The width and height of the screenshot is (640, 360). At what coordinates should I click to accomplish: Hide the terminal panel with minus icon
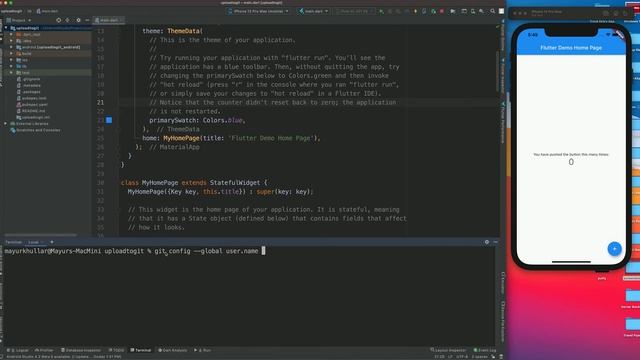pos(496,242)
